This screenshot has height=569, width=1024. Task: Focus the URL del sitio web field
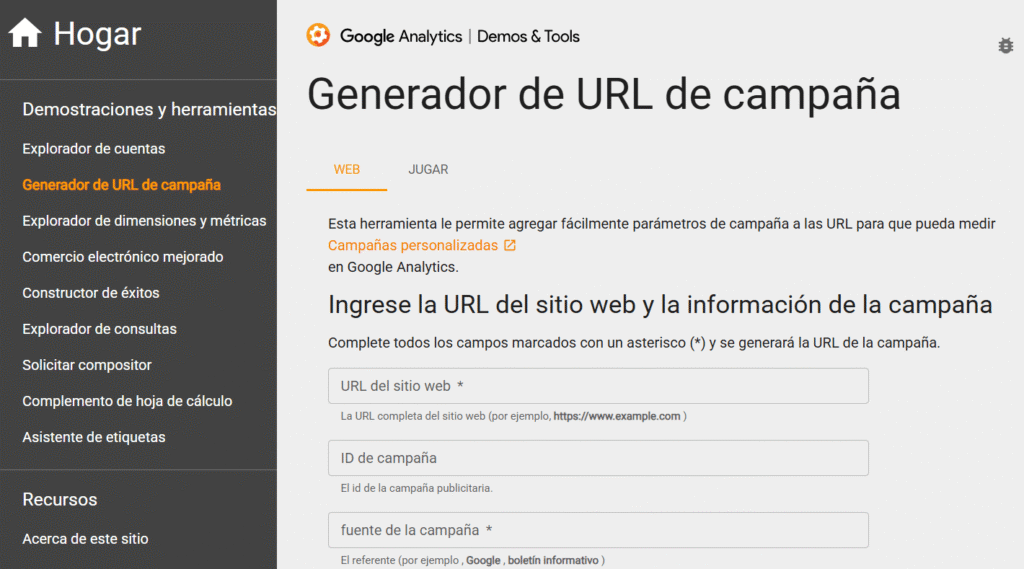(x=598, y=386)
